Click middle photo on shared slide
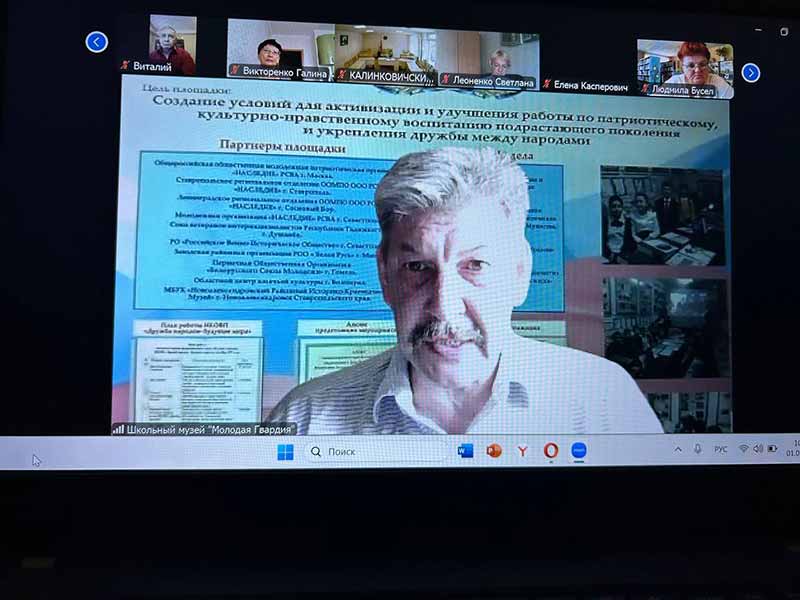Viewport: 800px width, 600px height. [666, 328]
